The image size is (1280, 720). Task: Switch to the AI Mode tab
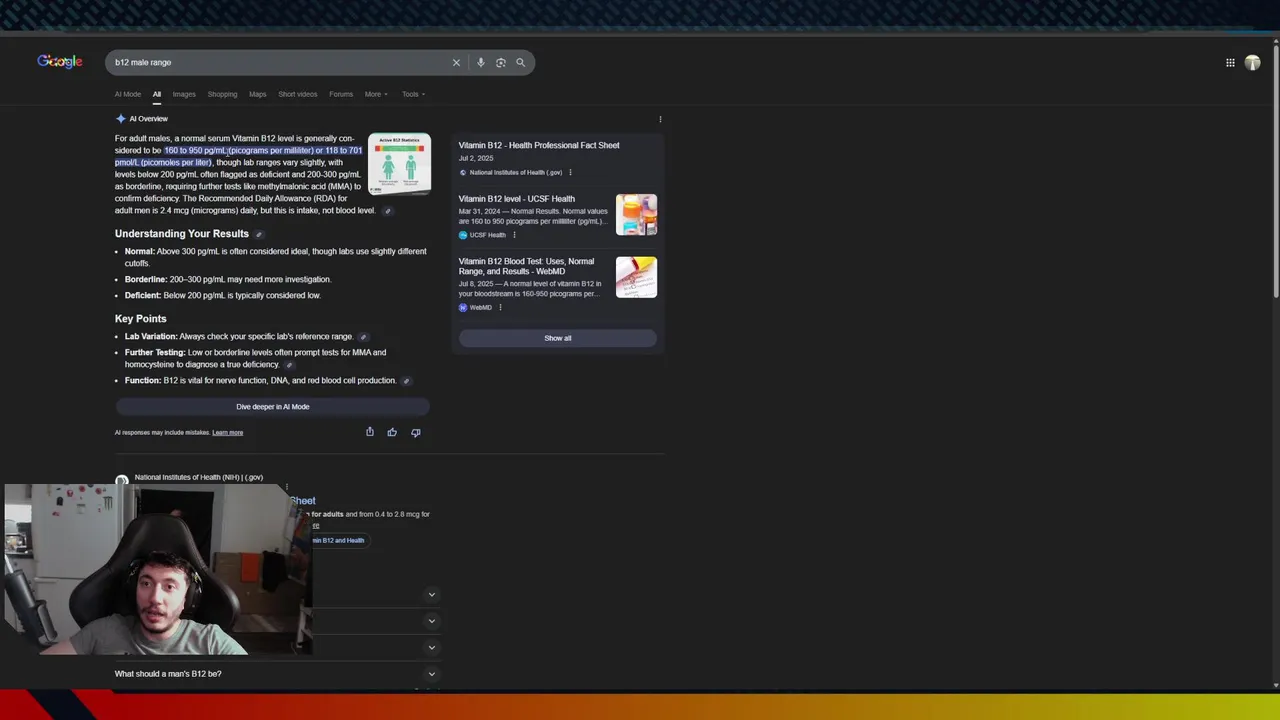coord(128,94)
